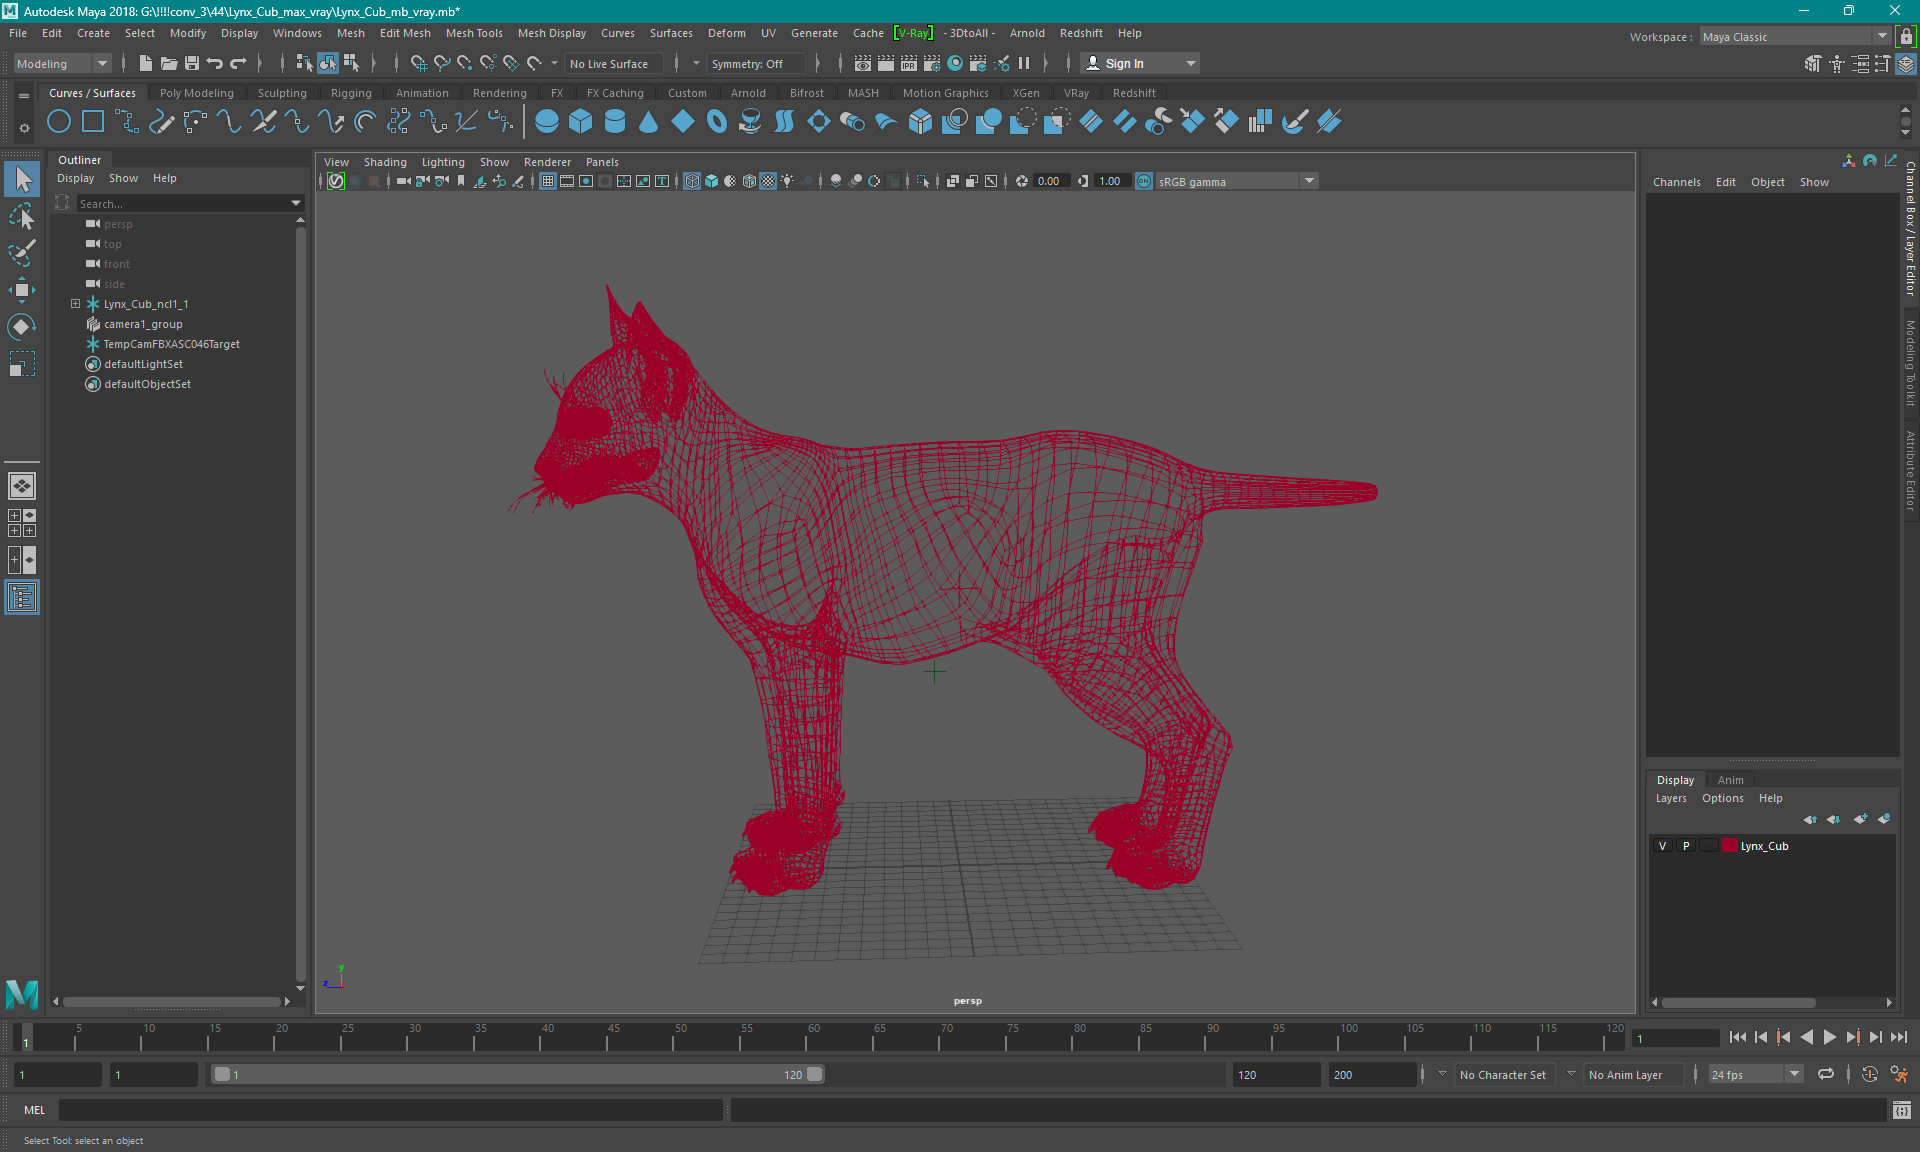Click the Open Scene folder icon

169,63
